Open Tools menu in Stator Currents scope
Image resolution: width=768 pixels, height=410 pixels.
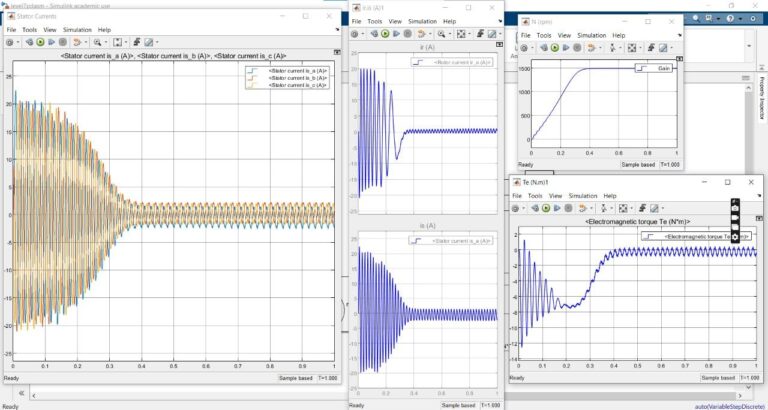pos(29,30)
